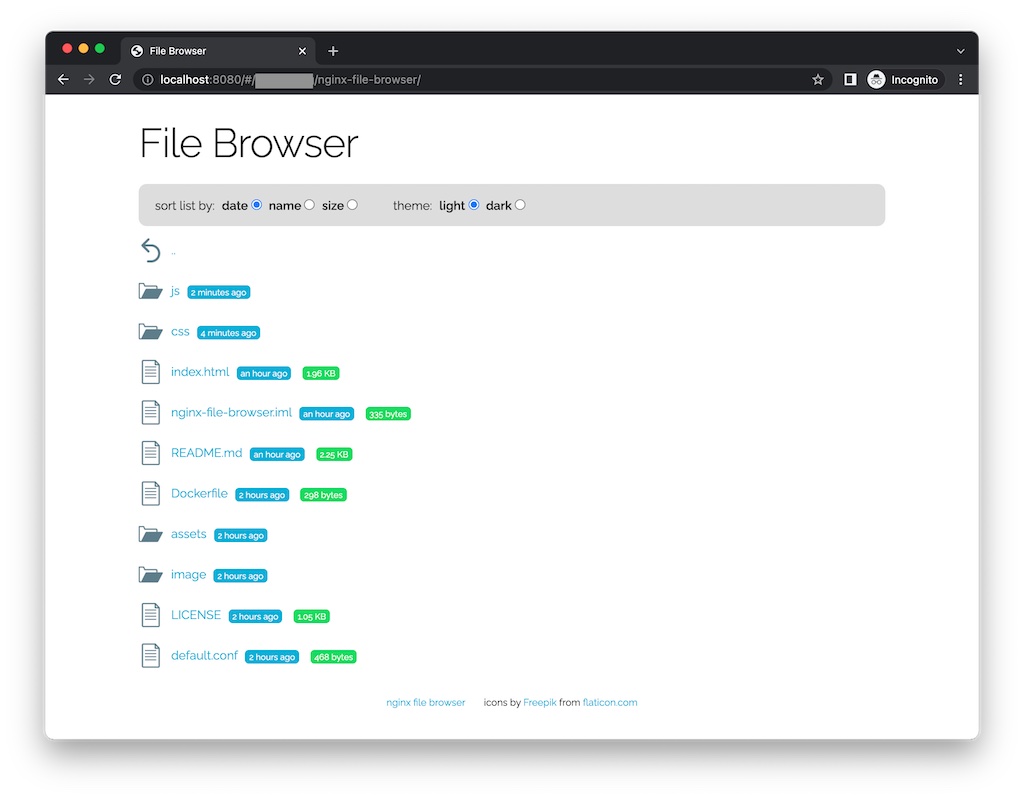Click the '335 bytes' size badge

(x=388, y=414)
